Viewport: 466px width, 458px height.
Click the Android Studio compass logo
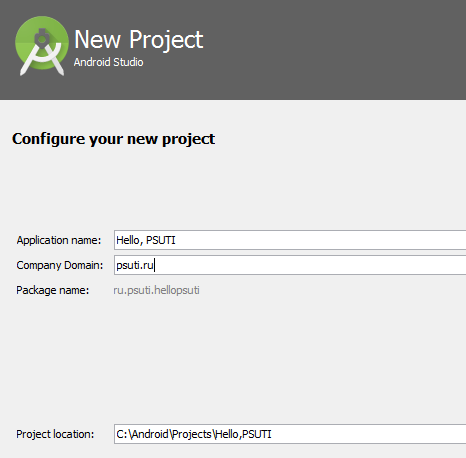(x=42, y=46)
